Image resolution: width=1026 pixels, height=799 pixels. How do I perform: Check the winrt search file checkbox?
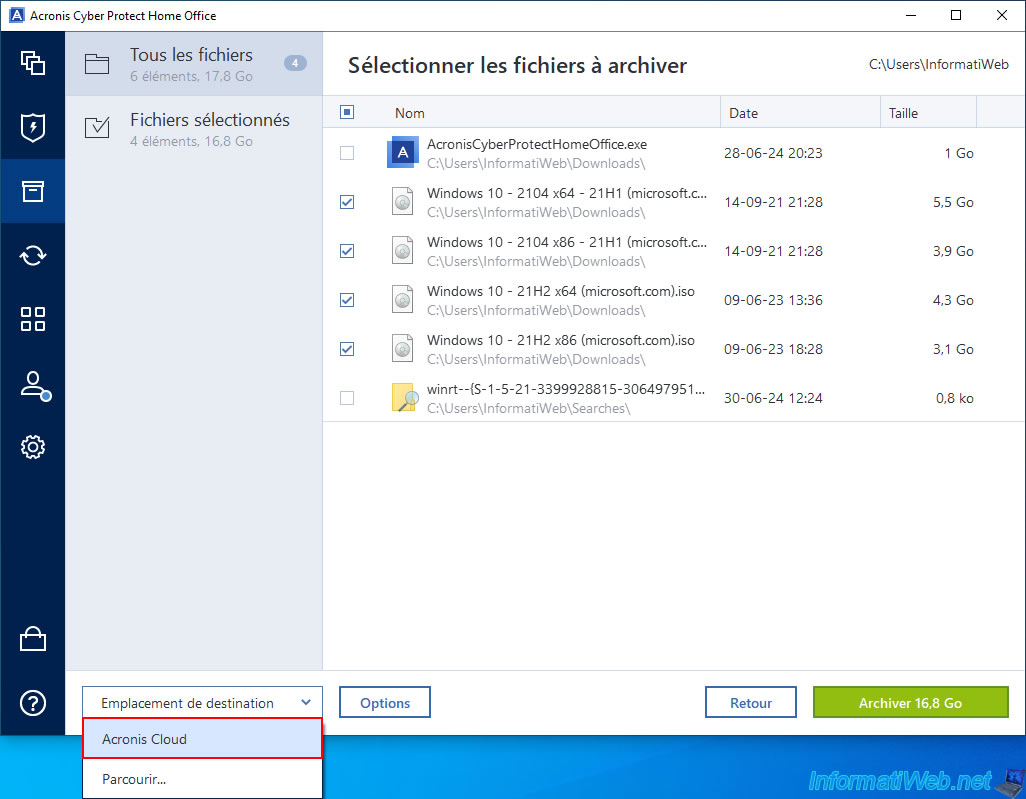pos(347,398)
